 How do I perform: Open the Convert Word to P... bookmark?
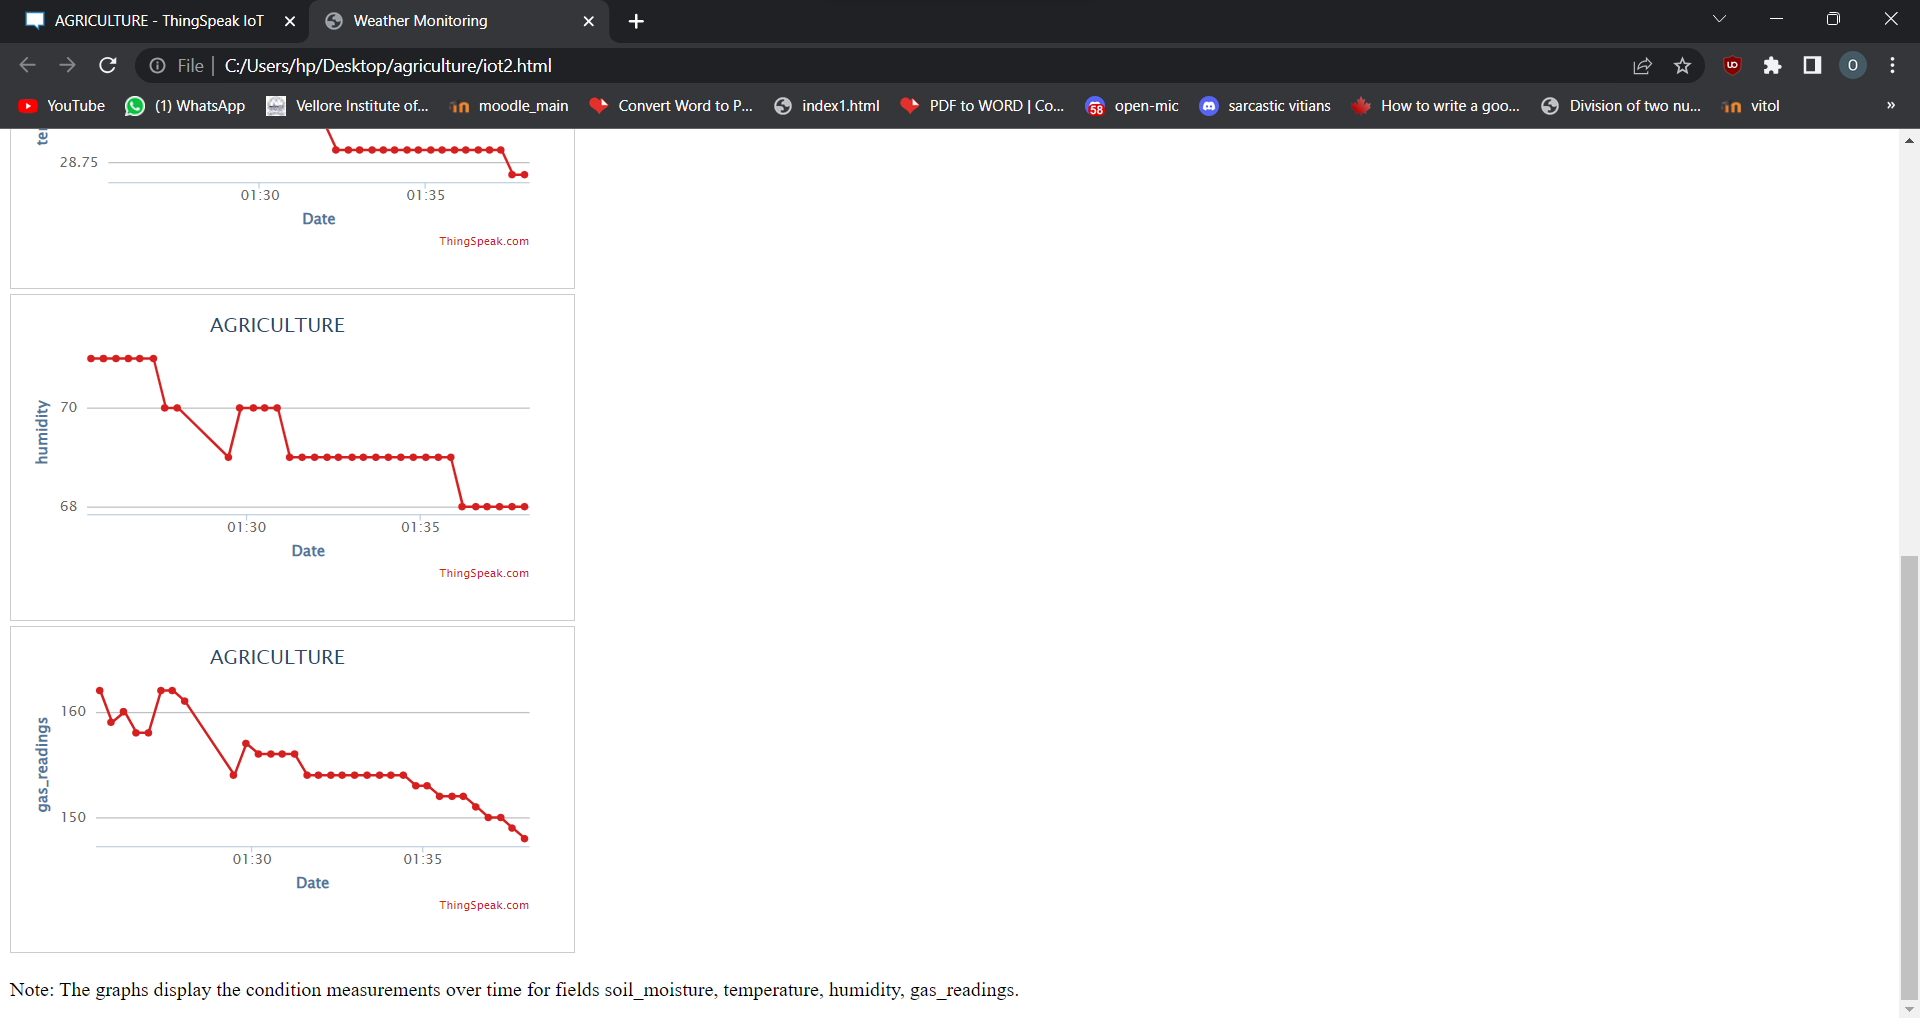coord(671,106)
